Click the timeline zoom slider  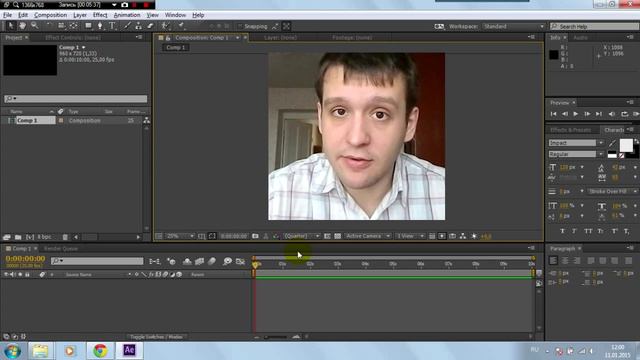point(276,337)
